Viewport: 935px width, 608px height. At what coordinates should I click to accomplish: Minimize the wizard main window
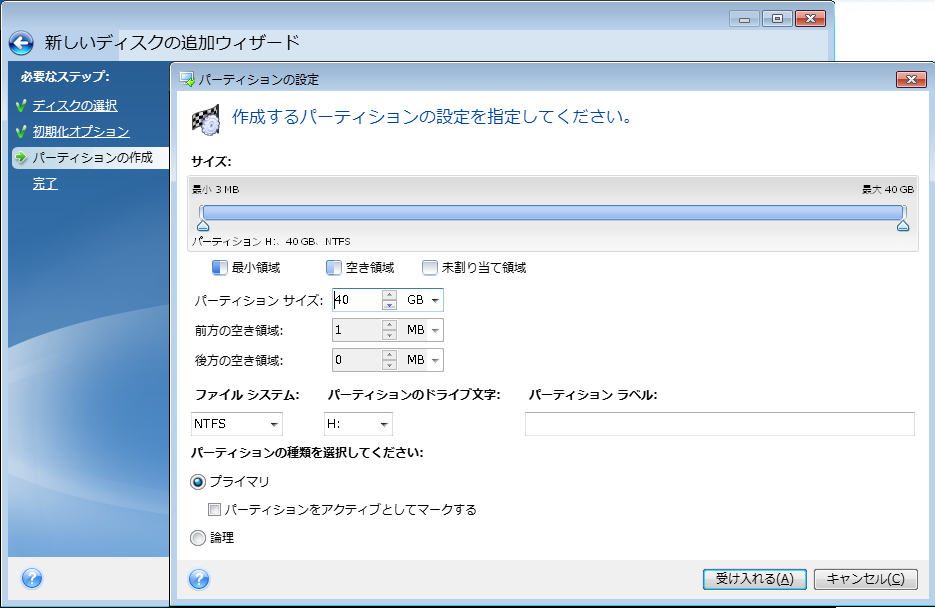click(x=744, y=19)
